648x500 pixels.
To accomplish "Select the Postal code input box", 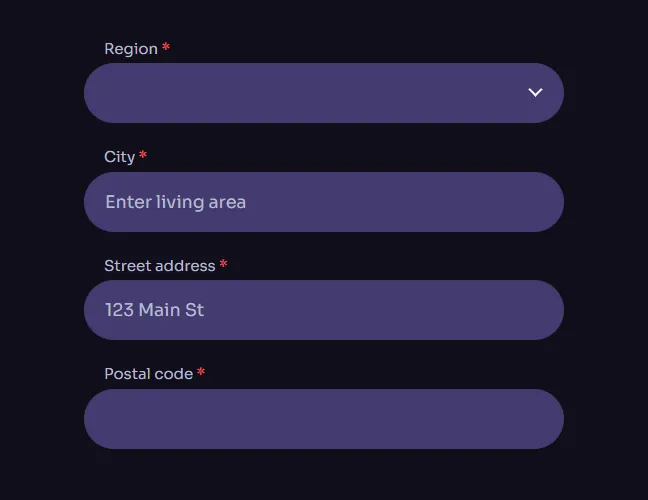I will 323,419.
